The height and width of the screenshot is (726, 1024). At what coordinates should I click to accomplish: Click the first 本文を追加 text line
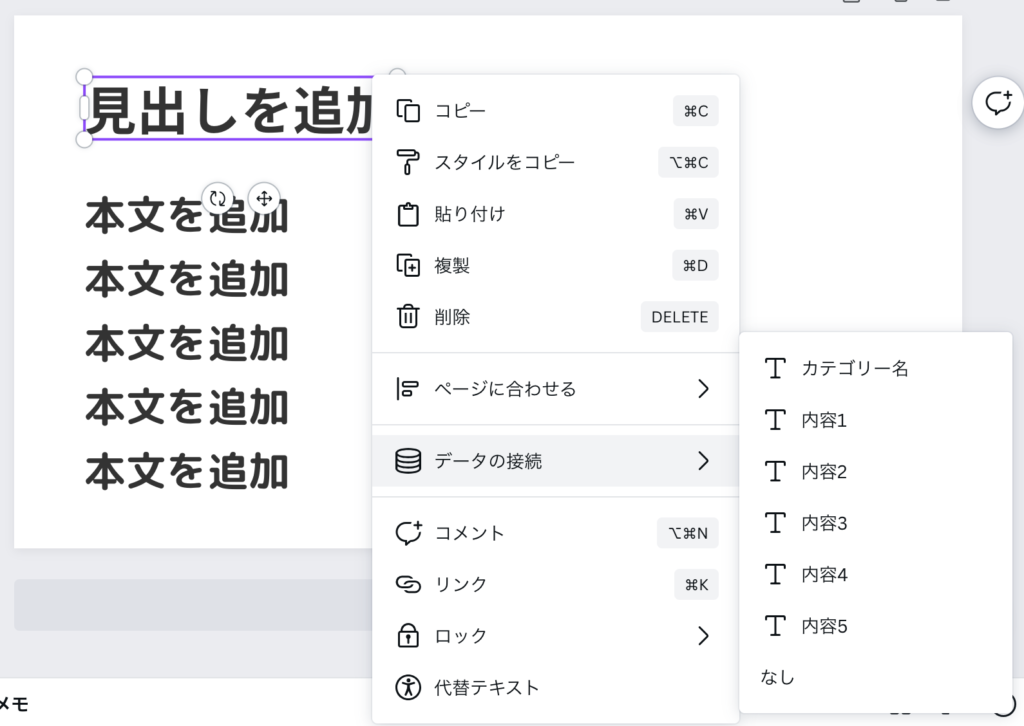pyautogui.click(x=186, y=216)
